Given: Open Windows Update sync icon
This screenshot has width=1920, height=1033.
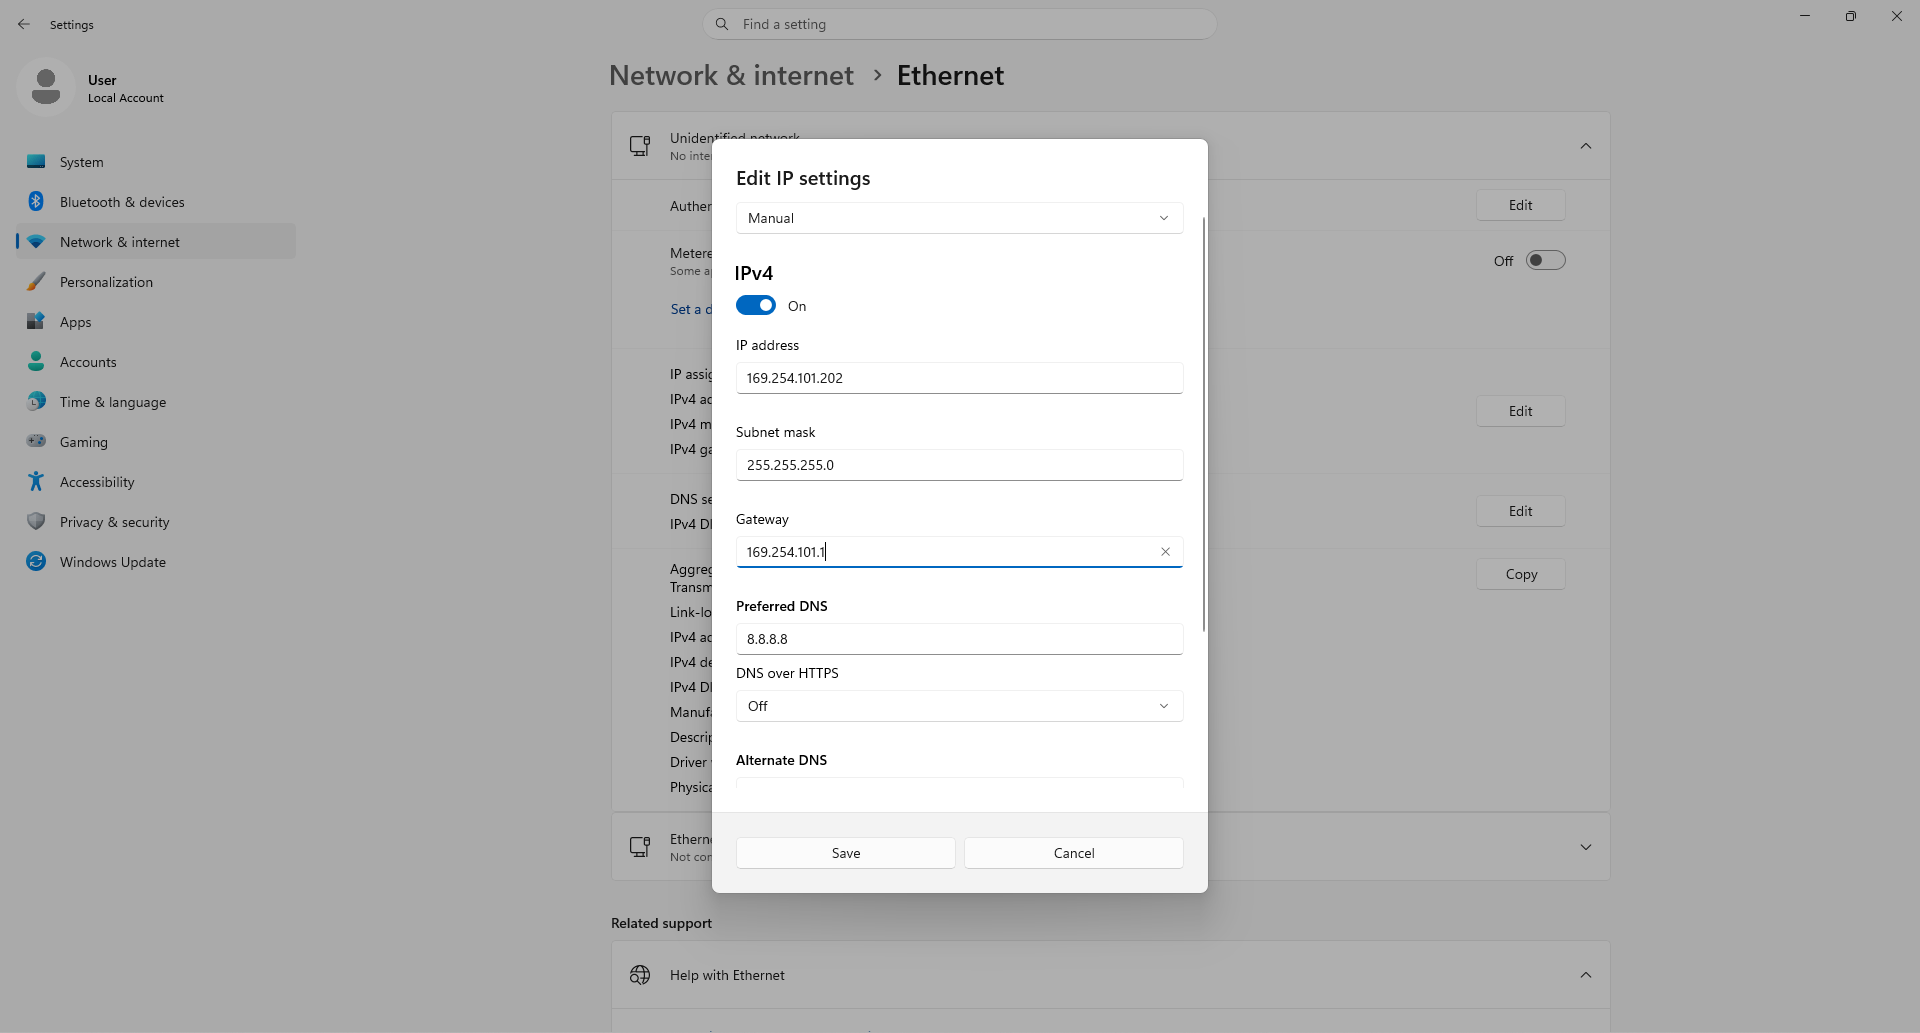Looking at the screenshot, I should click(x=36, y=561).
